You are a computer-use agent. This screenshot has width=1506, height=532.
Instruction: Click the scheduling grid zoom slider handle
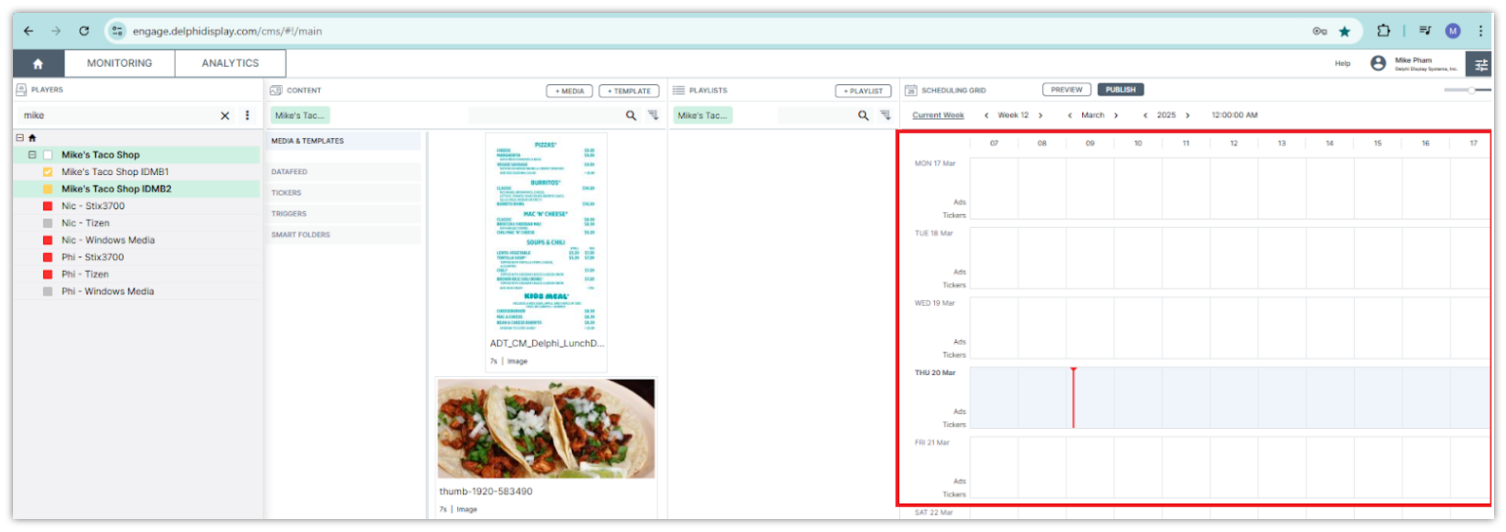[x=1471, y=90]
